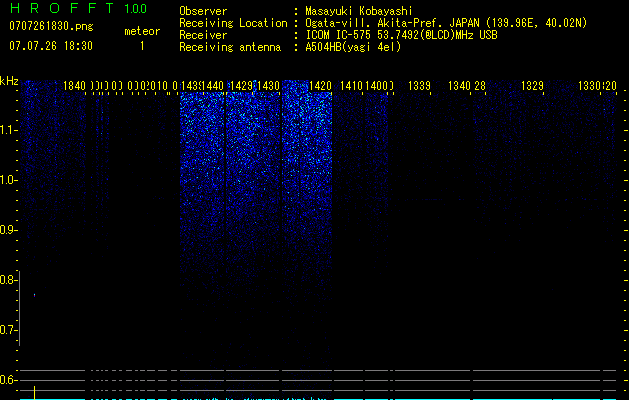The height and width of the screenshot is (400, 629).
Task: Click the 1420 time marker
Action: coord(321,86)
